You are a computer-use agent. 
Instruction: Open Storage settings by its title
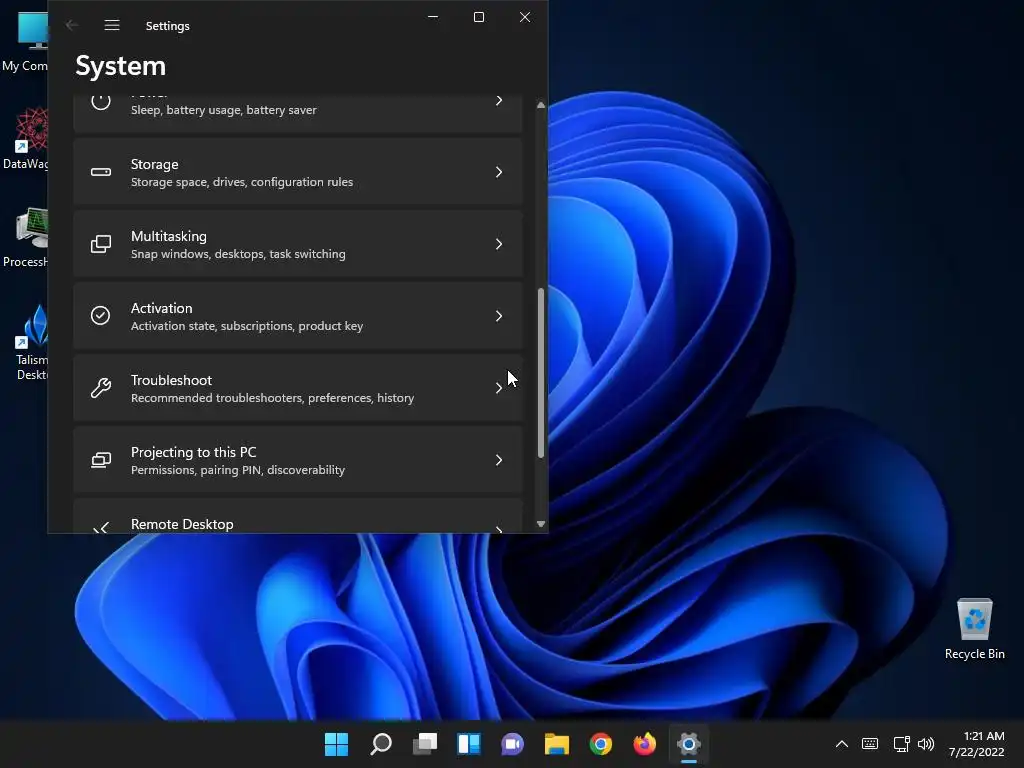154,165
